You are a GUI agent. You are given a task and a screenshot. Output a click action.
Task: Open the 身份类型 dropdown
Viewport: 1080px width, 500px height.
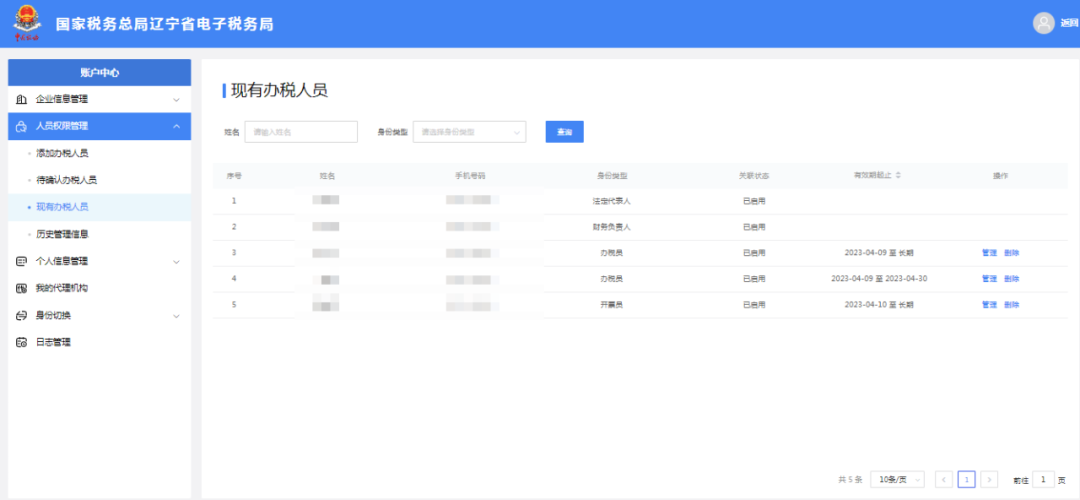click(469, 132)
